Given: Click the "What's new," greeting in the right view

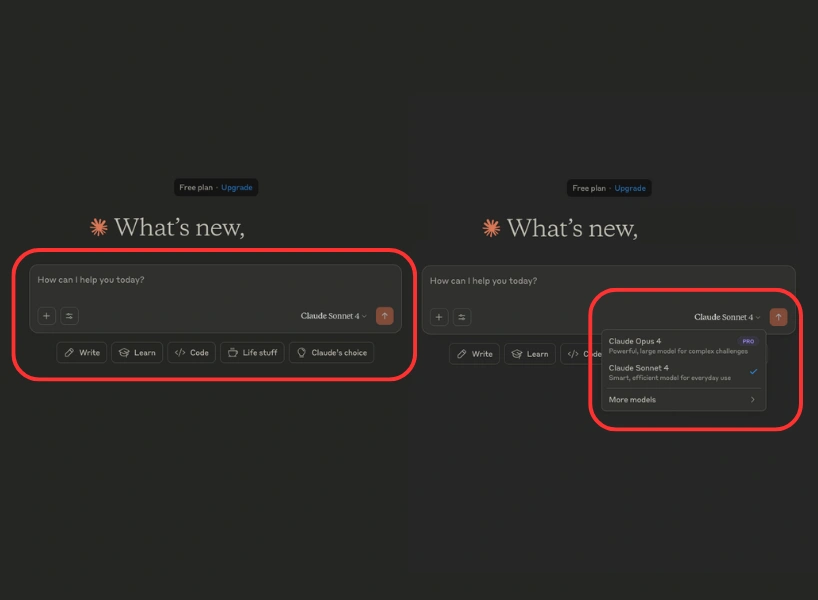Looking at the screenshot, I should [x=572, y=229].
